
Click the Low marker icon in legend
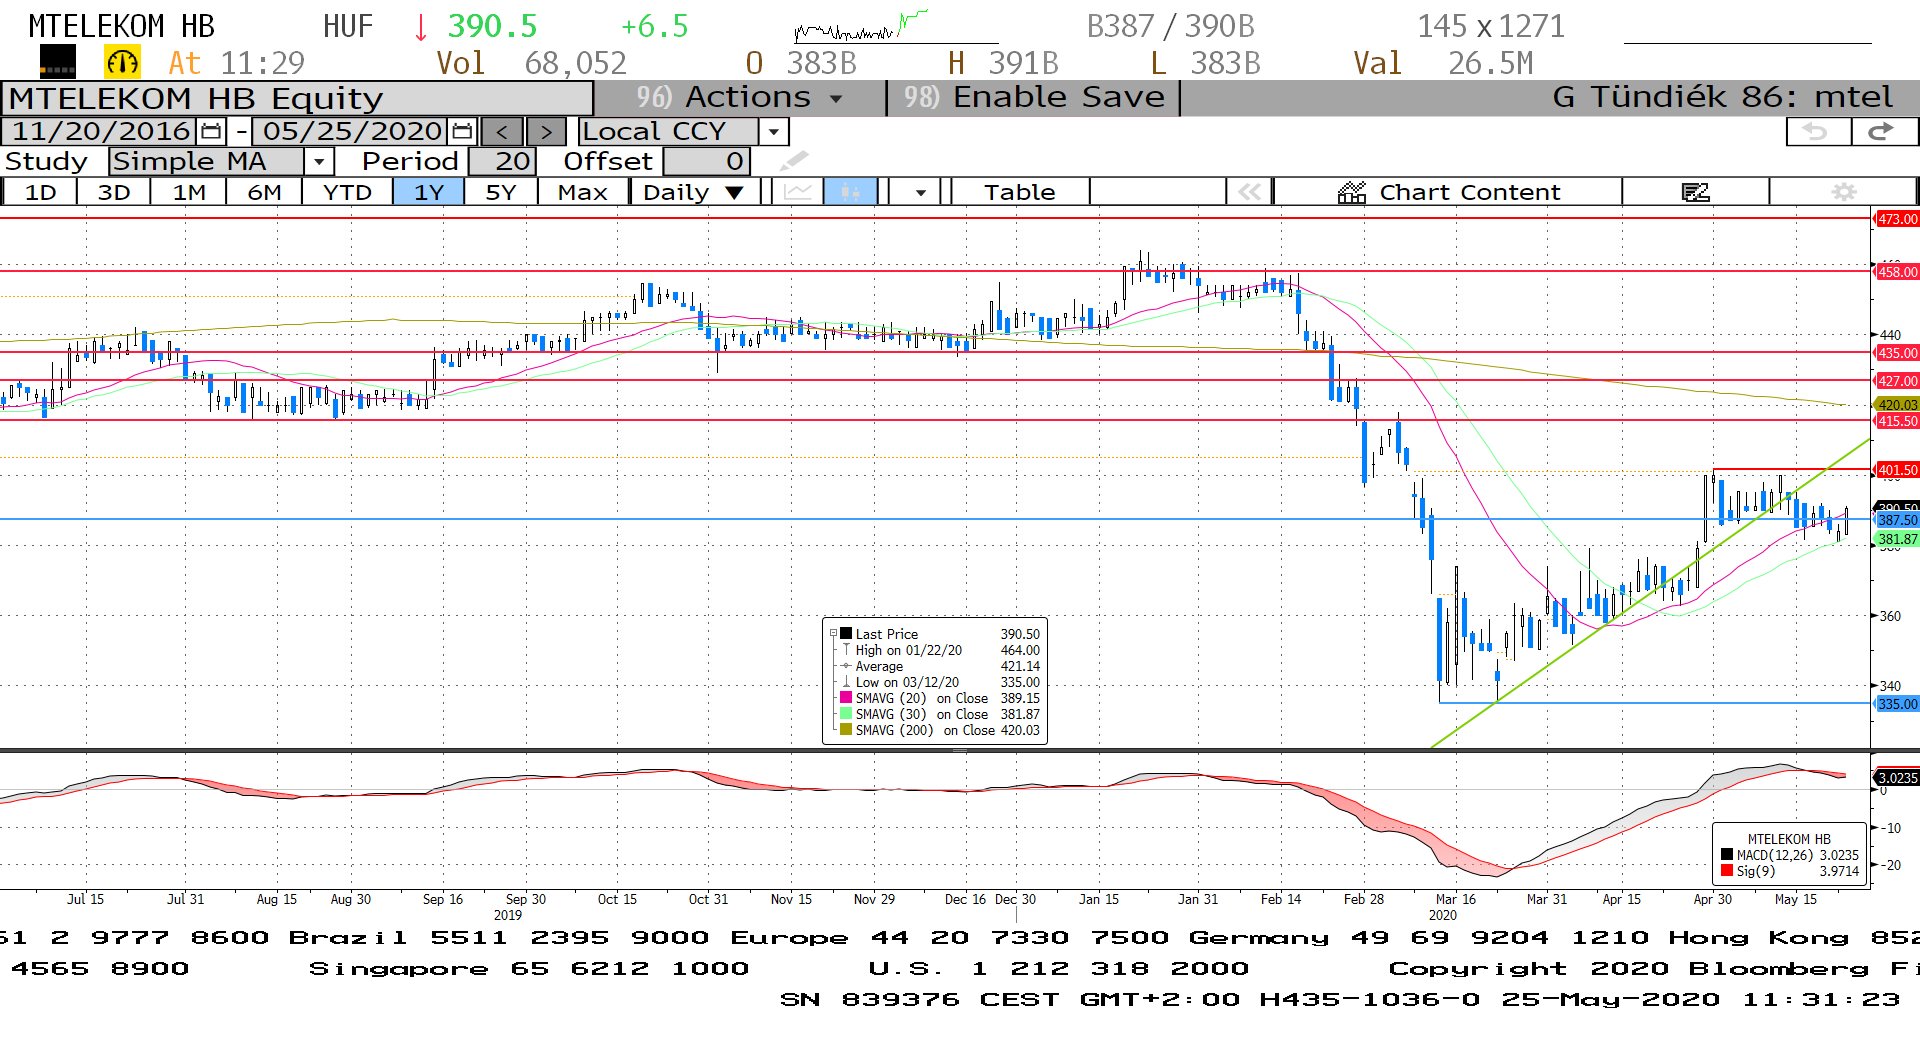point(846,682)
